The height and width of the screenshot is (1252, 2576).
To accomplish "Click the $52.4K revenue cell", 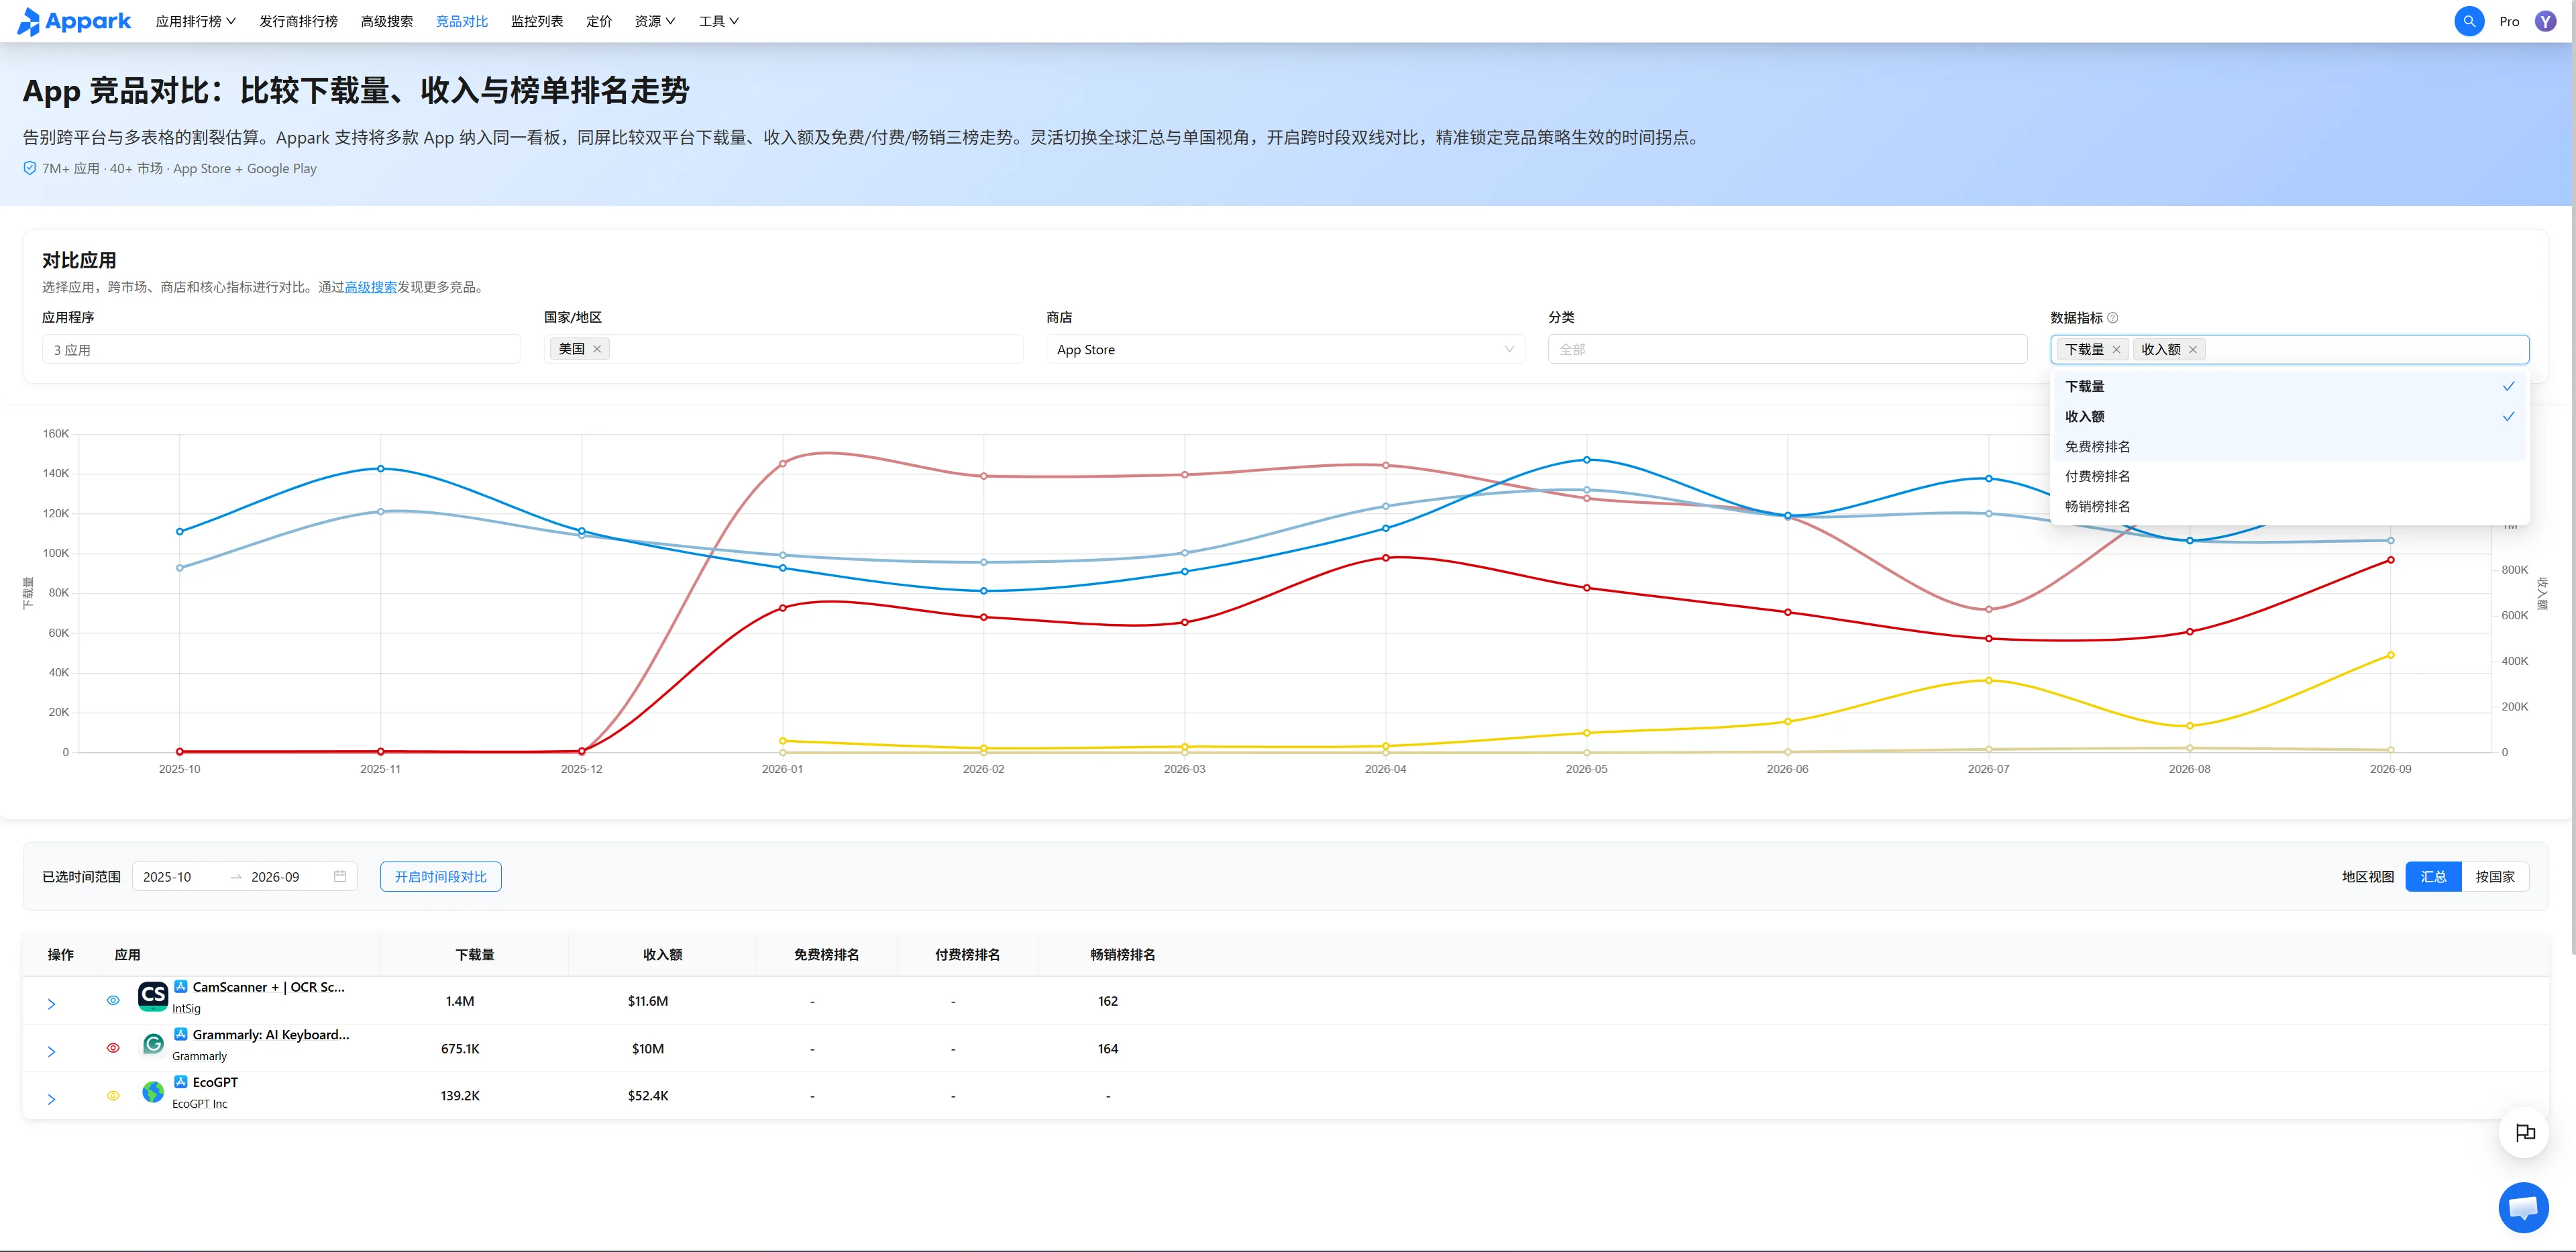I will 647,1095.
